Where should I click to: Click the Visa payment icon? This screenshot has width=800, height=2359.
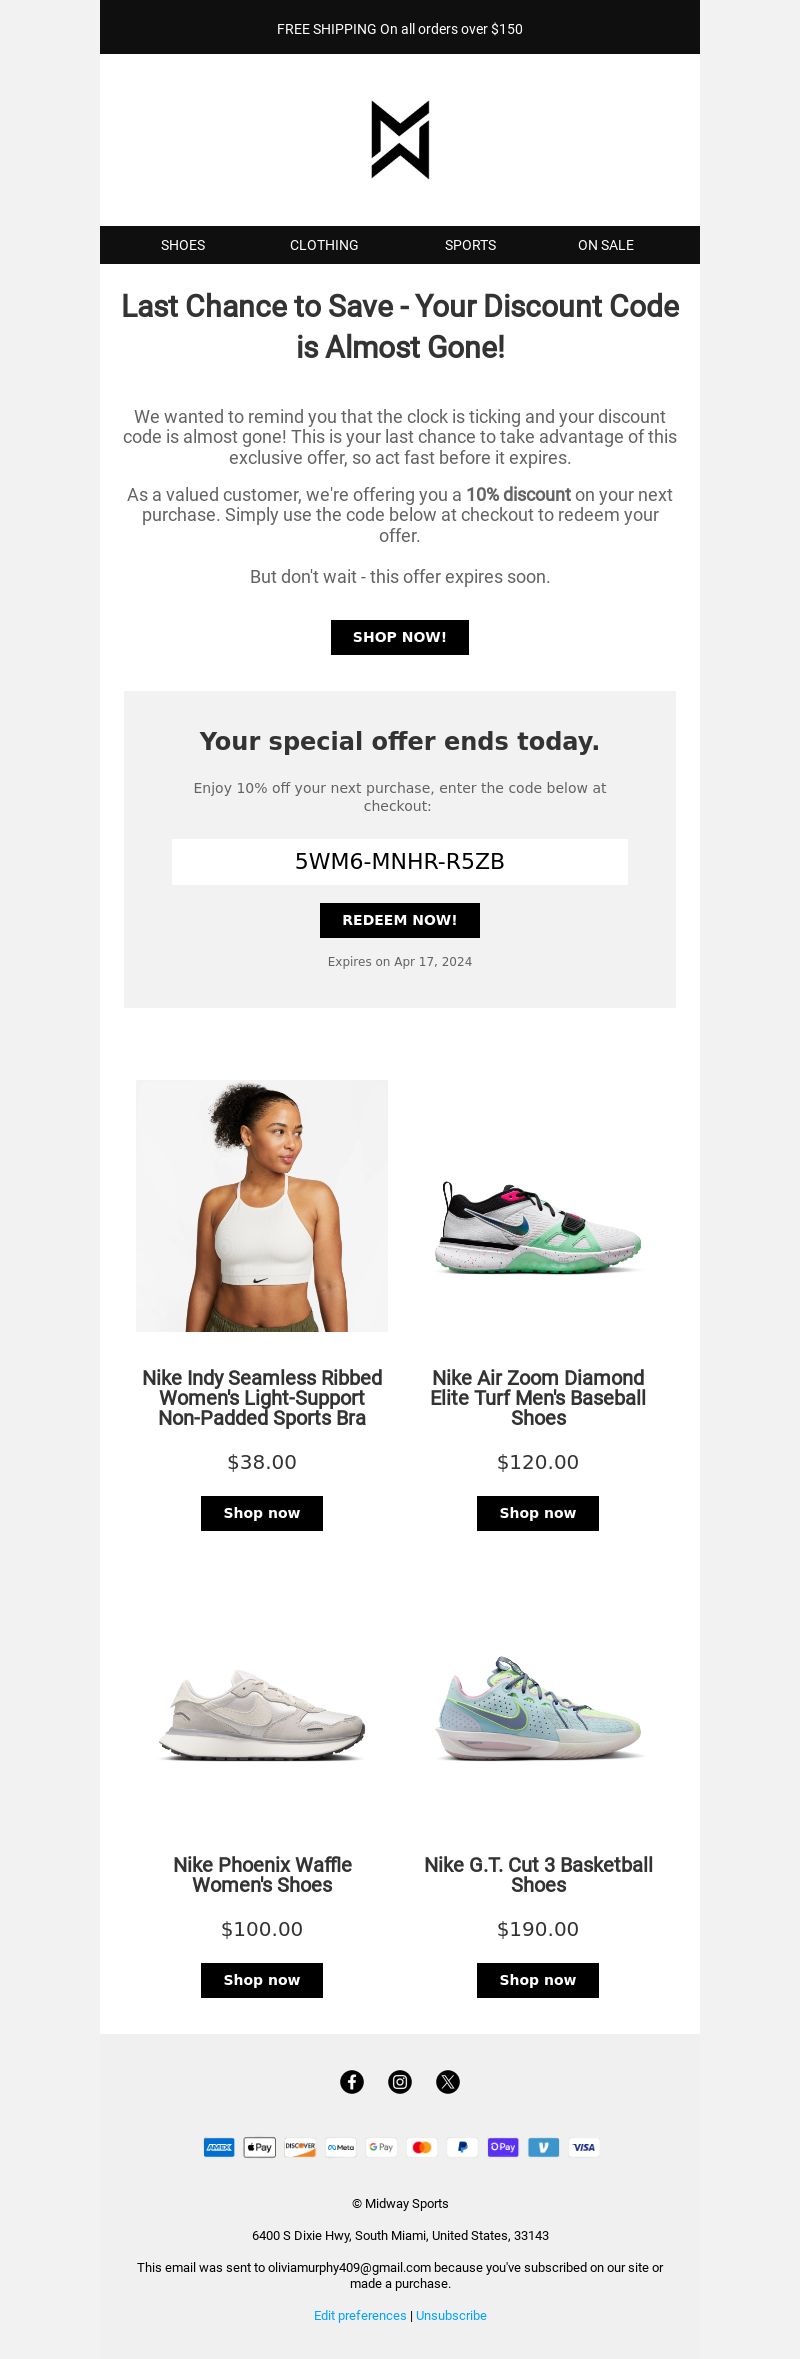(x=584, y=2147)
